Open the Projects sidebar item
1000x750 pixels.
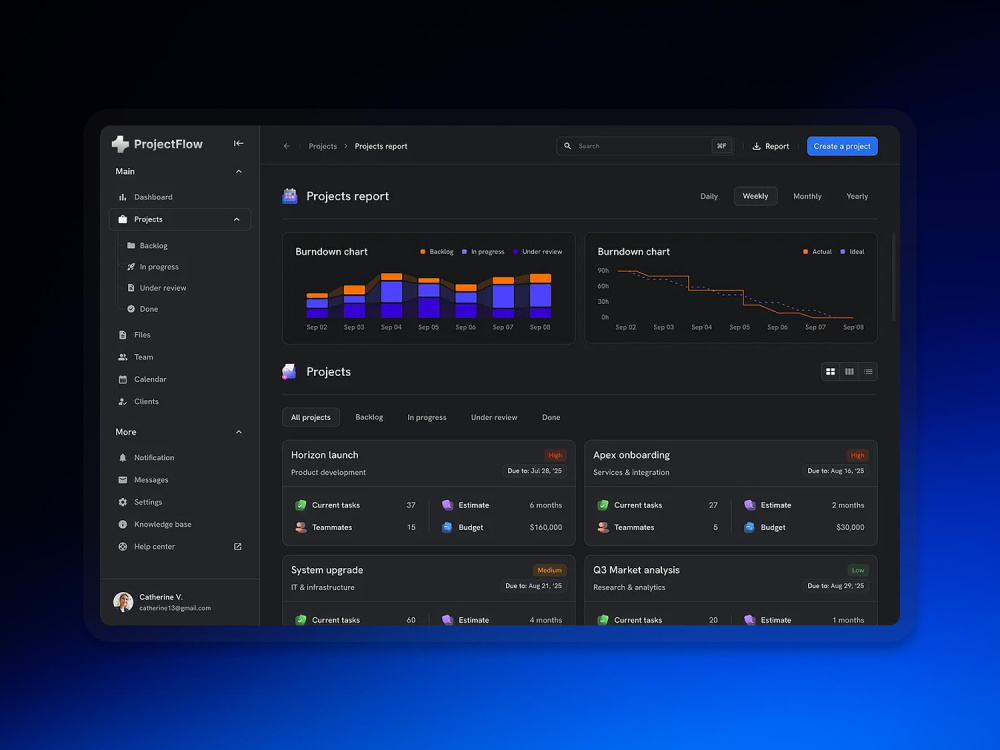click(x=180, y=219)
